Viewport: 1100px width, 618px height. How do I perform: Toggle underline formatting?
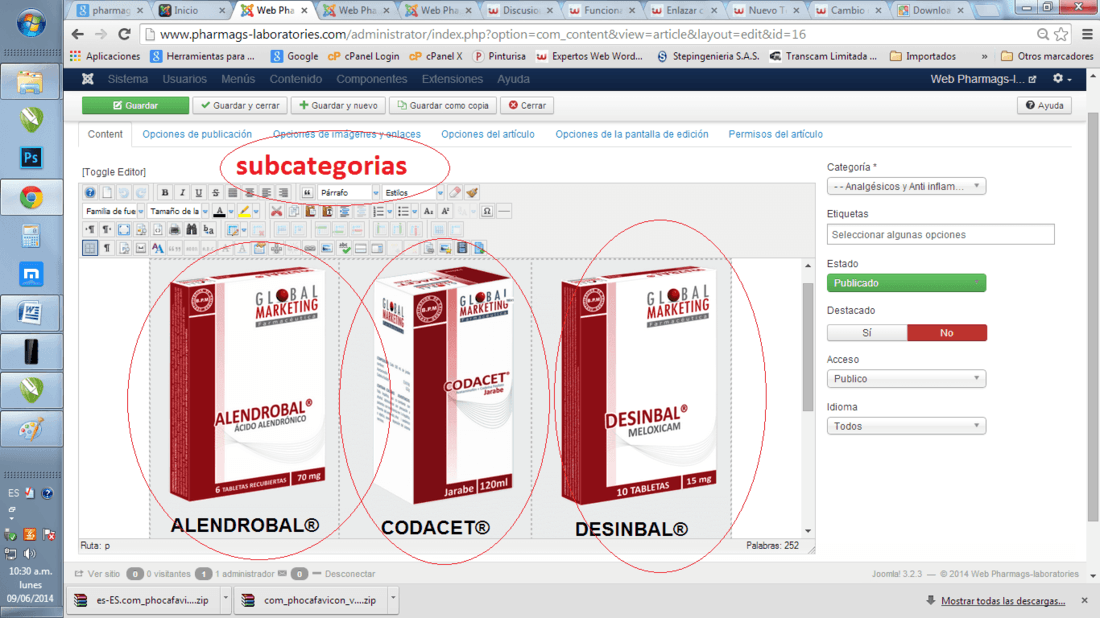coord(199,193)
